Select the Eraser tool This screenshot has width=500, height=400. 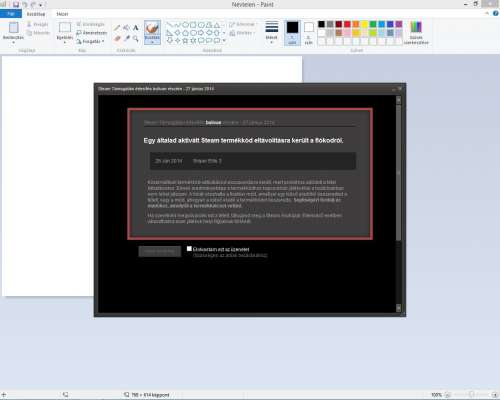tap(117, 39)
